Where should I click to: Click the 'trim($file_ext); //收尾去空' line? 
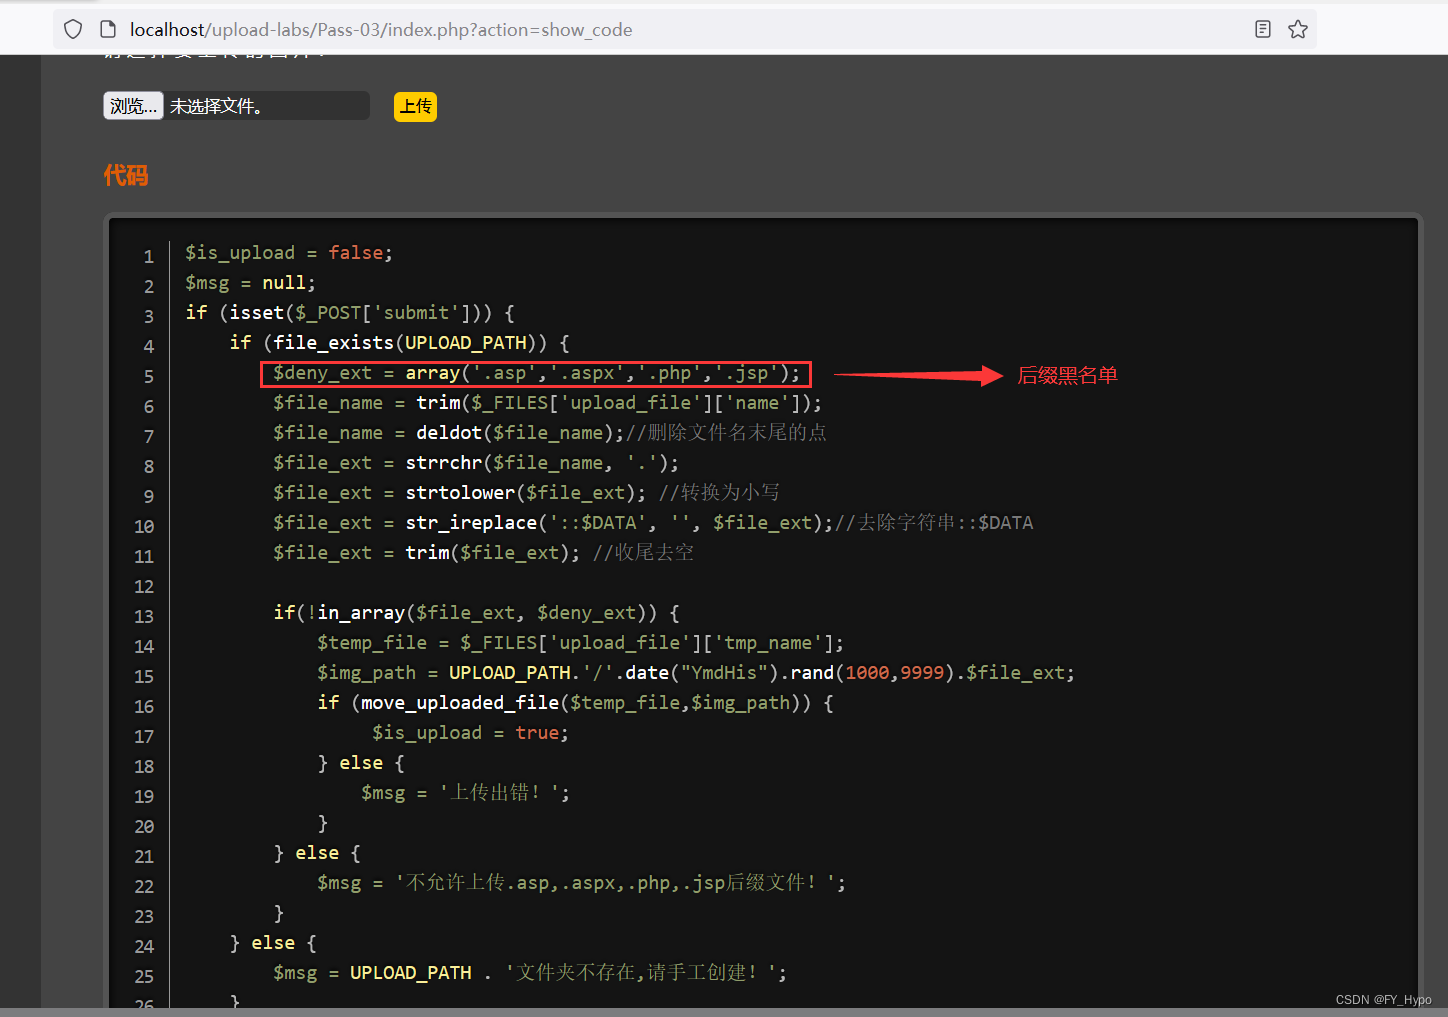coord(483,553)
